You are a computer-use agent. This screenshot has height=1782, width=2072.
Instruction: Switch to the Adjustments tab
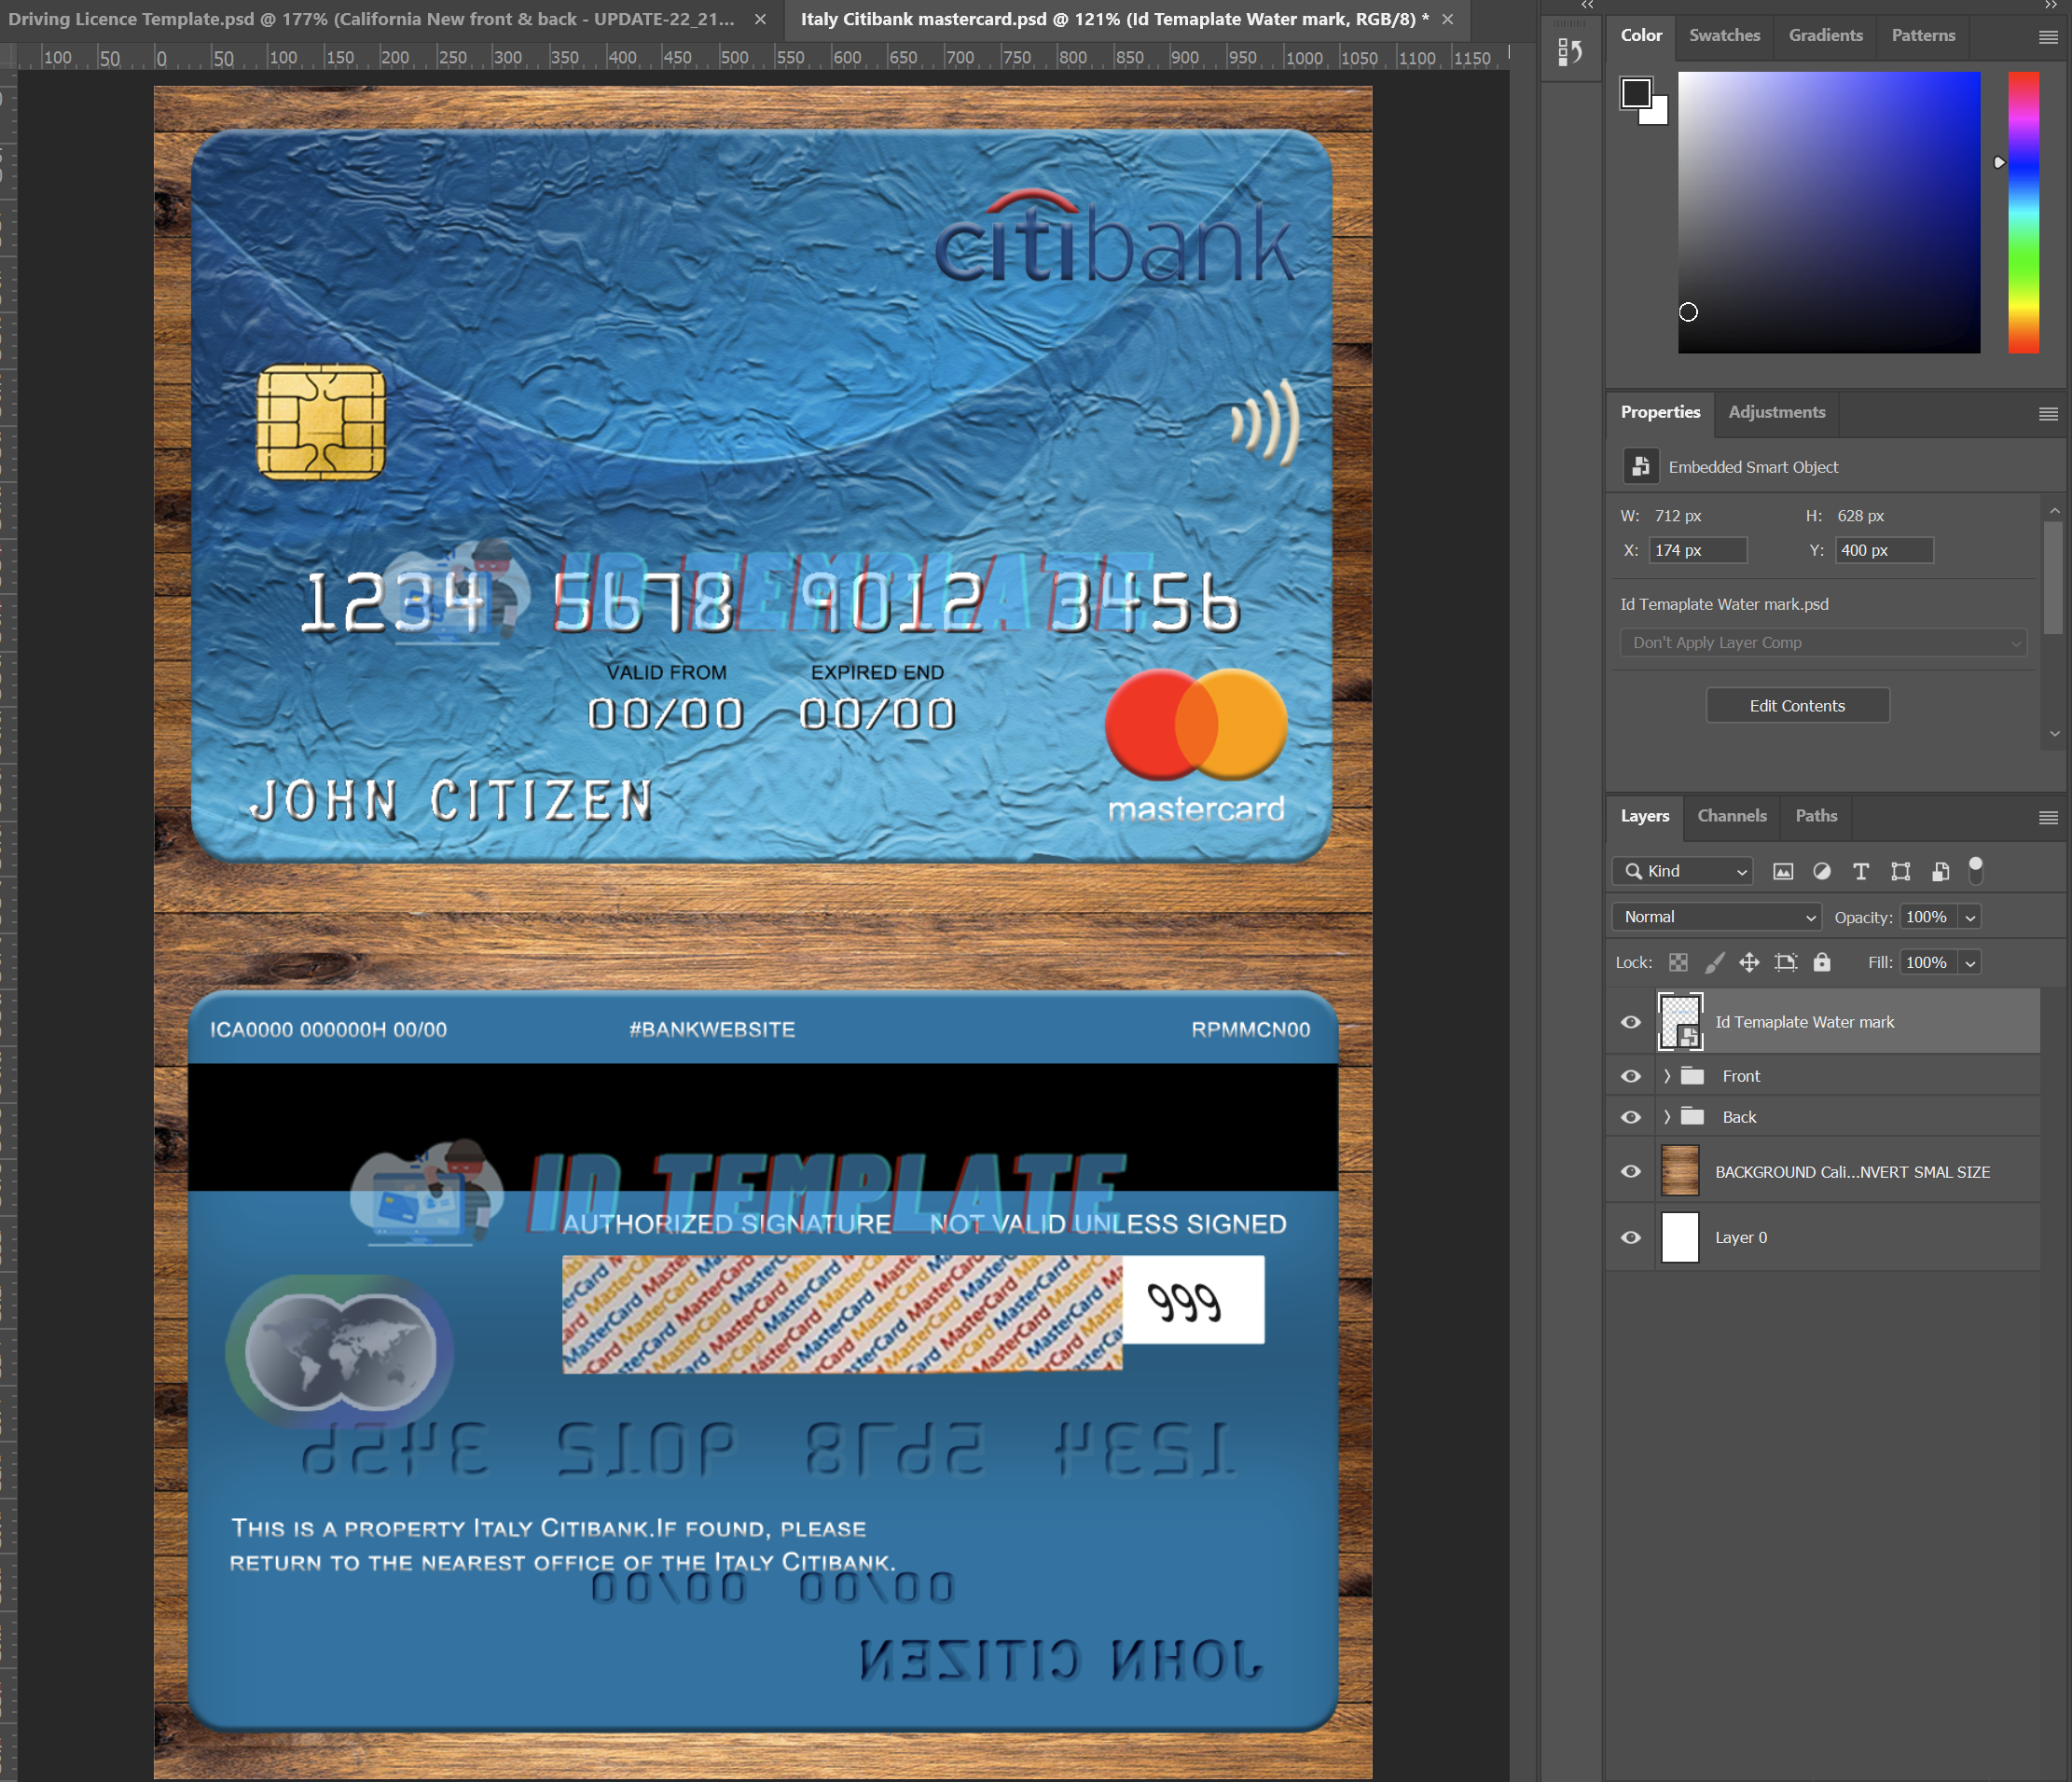pos(1776,412)
